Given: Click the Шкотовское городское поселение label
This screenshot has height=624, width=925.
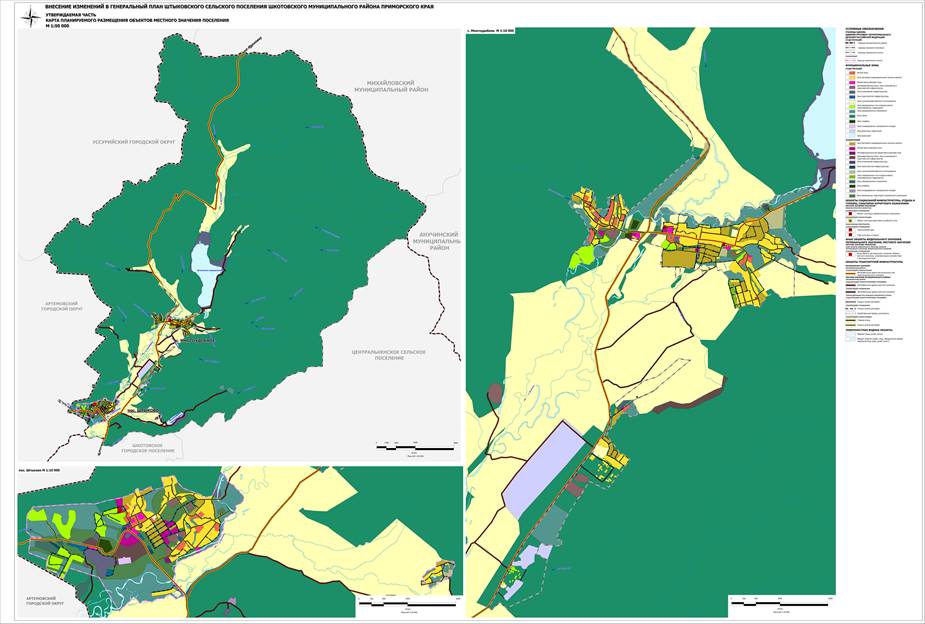Looking at the screenshot, I should coord(147,448).
